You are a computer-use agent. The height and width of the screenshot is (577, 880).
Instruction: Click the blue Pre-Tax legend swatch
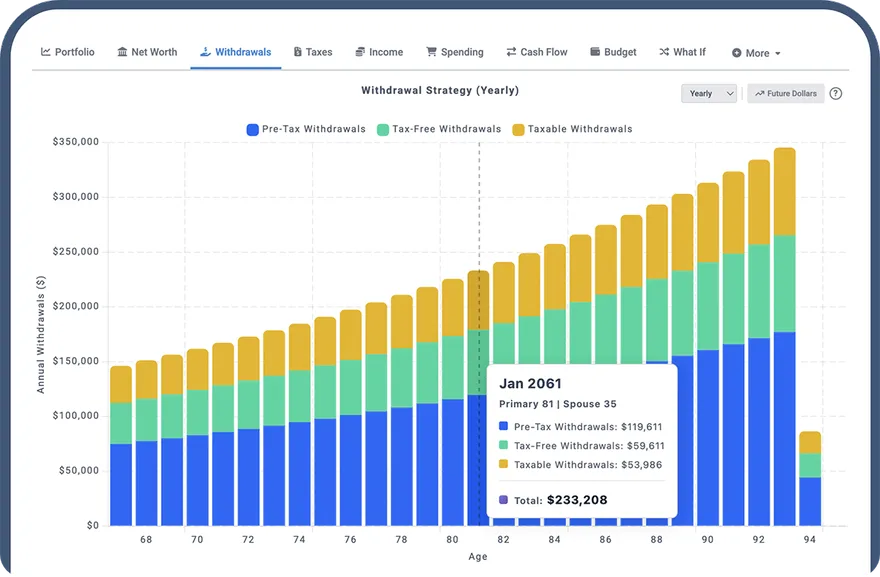tap(253, 130)
